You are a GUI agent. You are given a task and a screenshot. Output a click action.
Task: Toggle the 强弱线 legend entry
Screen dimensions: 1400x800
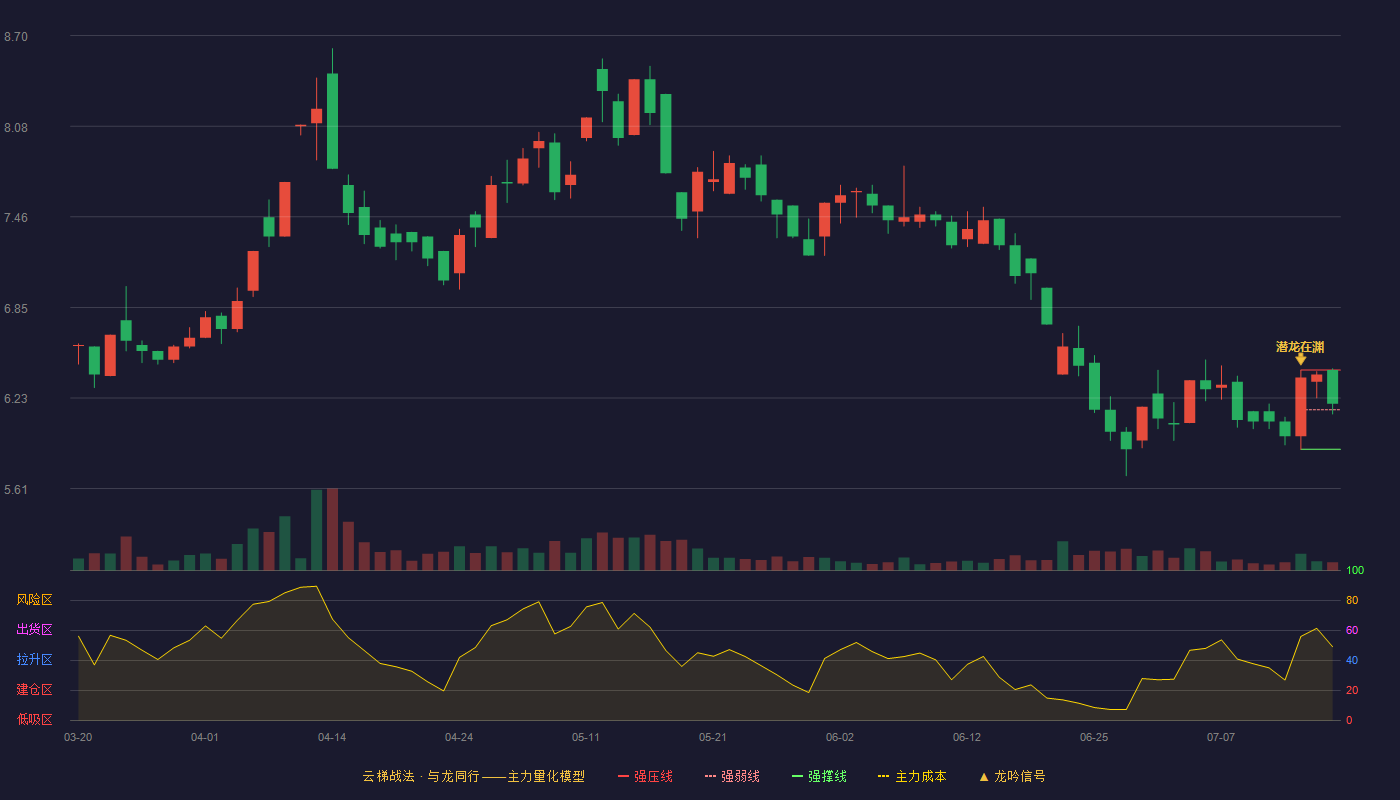[x=732, y=776]
